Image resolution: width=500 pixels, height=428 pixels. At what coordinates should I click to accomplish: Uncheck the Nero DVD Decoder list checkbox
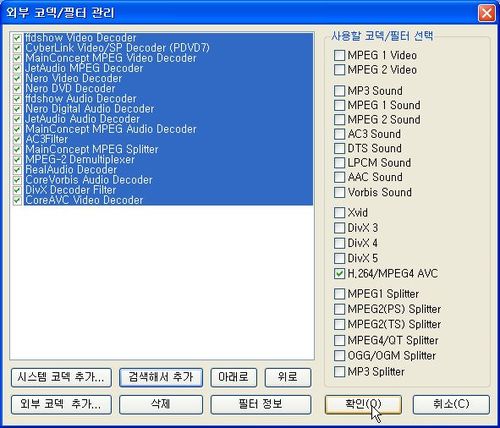(x=17, y=88)
